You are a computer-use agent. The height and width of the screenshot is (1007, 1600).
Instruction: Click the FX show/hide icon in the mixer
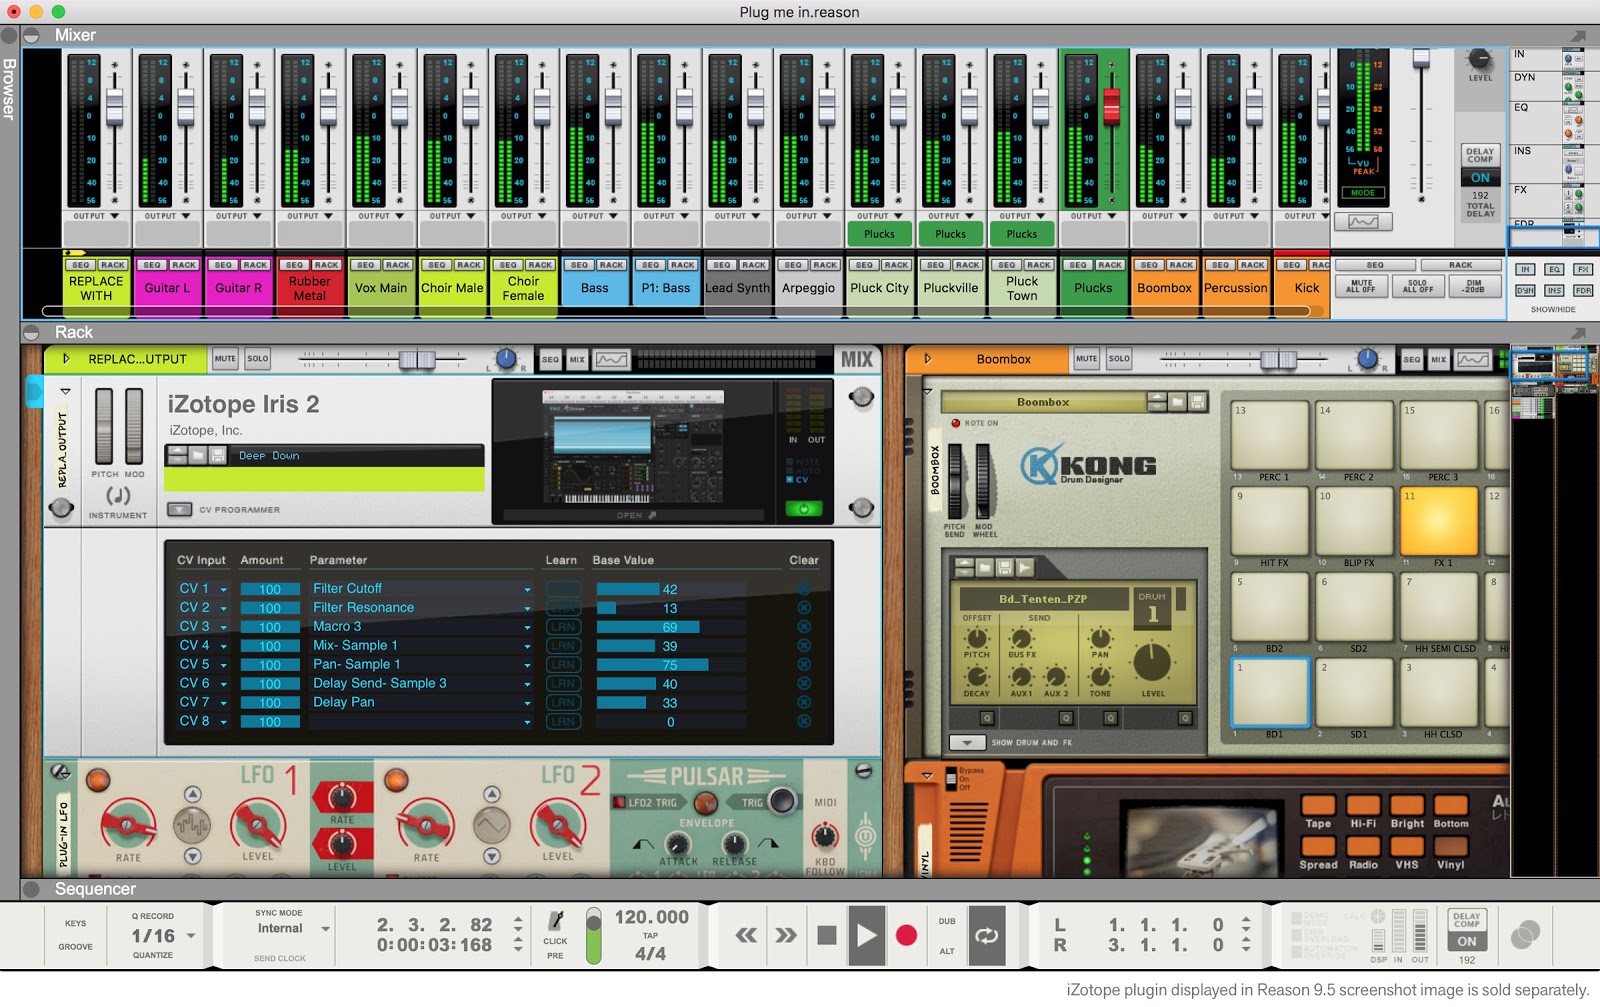[1585, 269]
